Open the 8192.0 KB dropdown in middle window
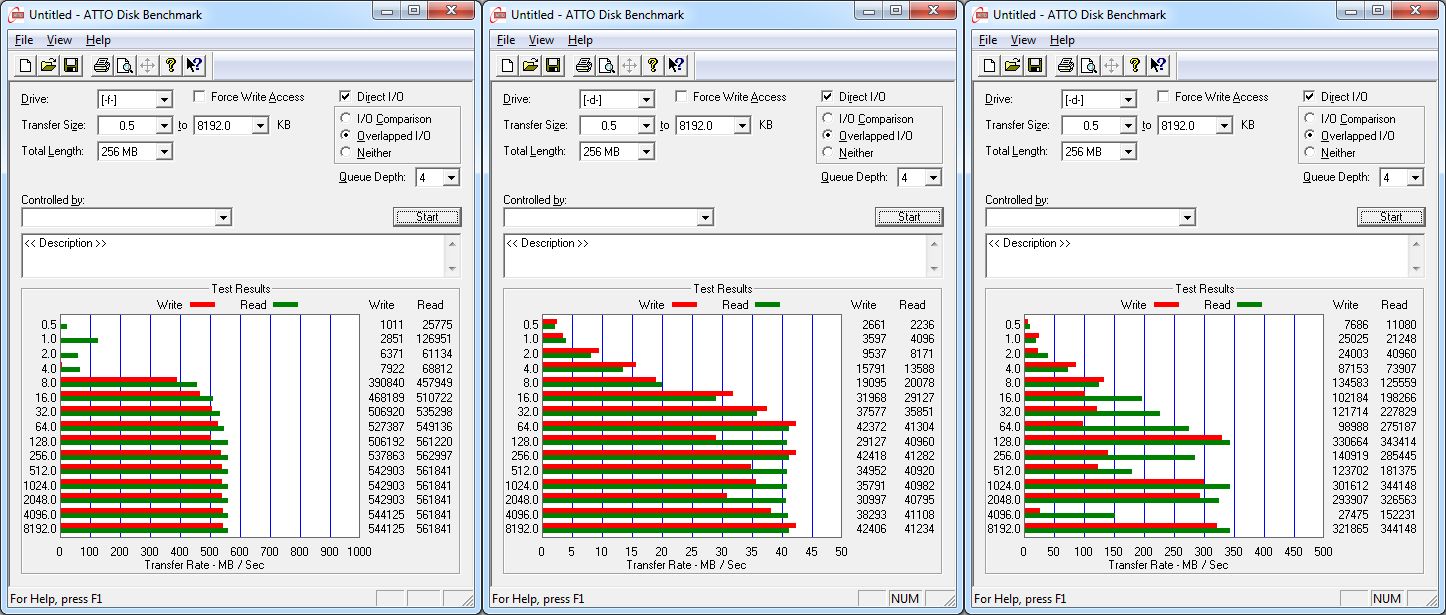 click(742, 126)
